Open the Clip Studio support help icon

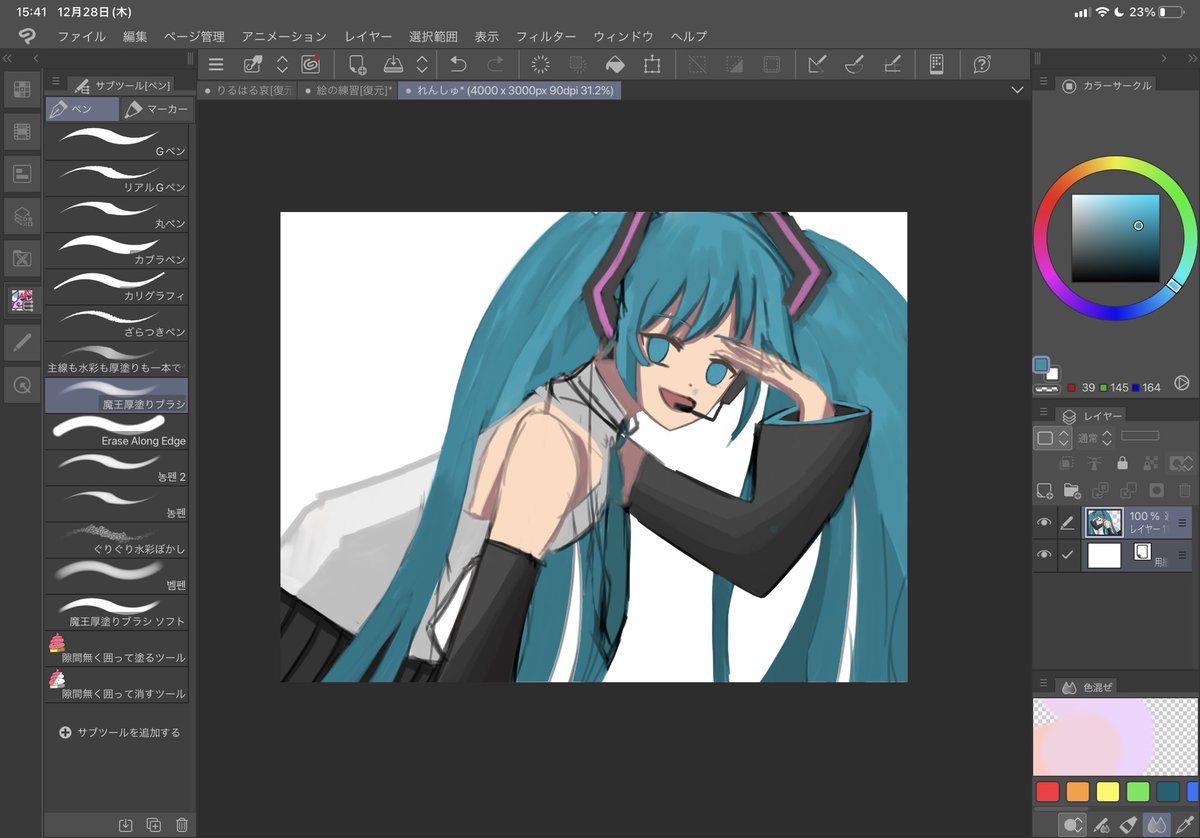pyautogui.click(x=982, y=64)
